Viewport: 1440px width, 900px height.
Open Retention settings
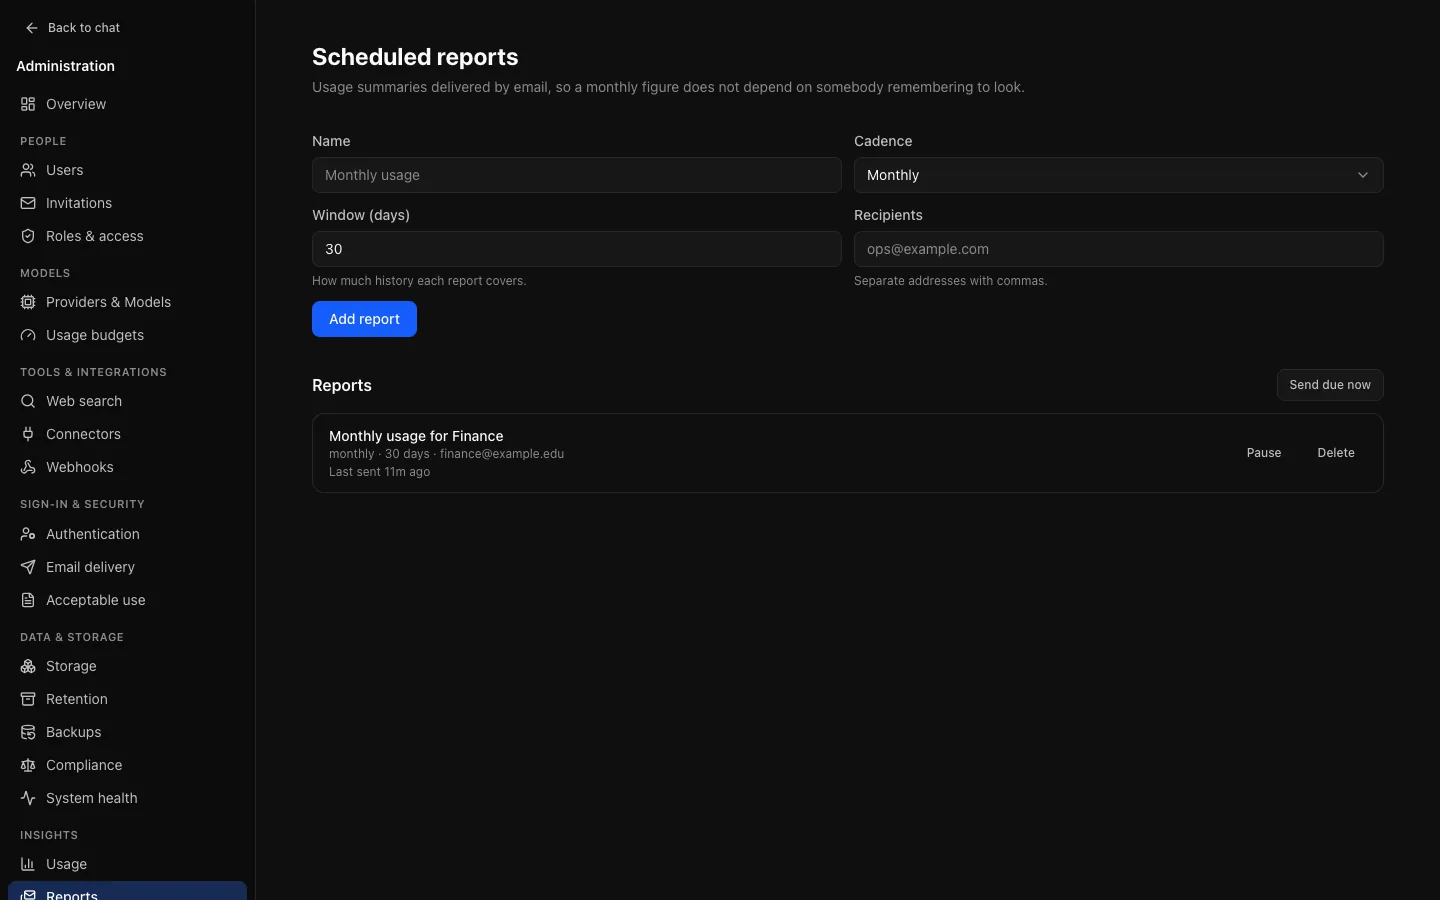(127, 699)
